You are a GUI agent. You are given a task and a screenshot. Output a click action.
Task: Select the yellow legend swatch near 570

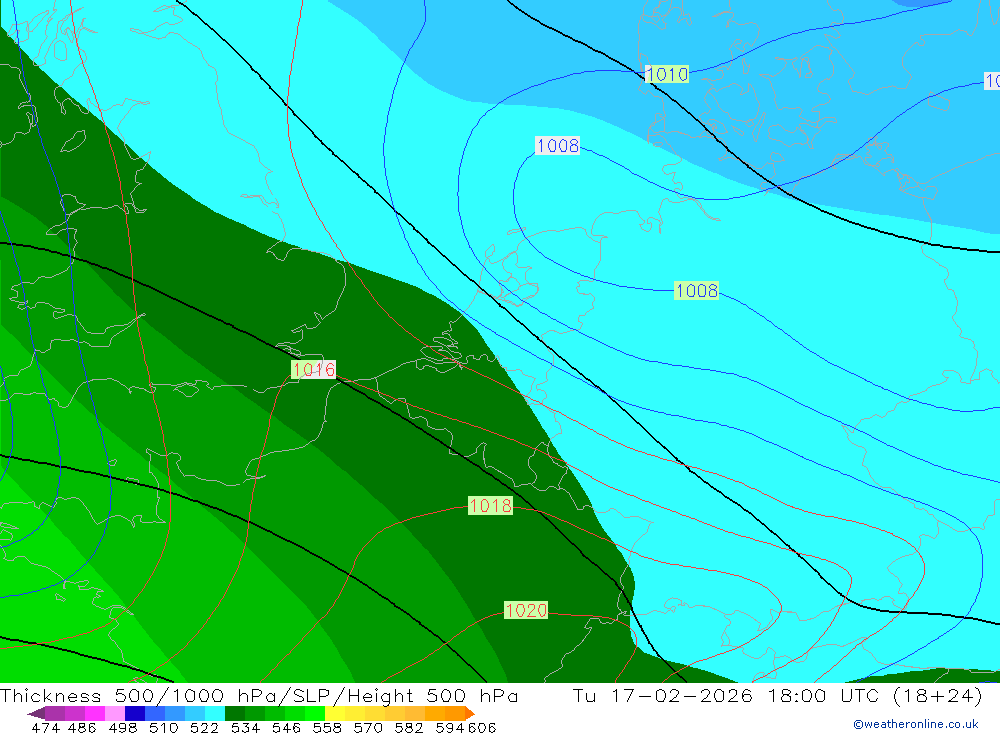[355, 713]
